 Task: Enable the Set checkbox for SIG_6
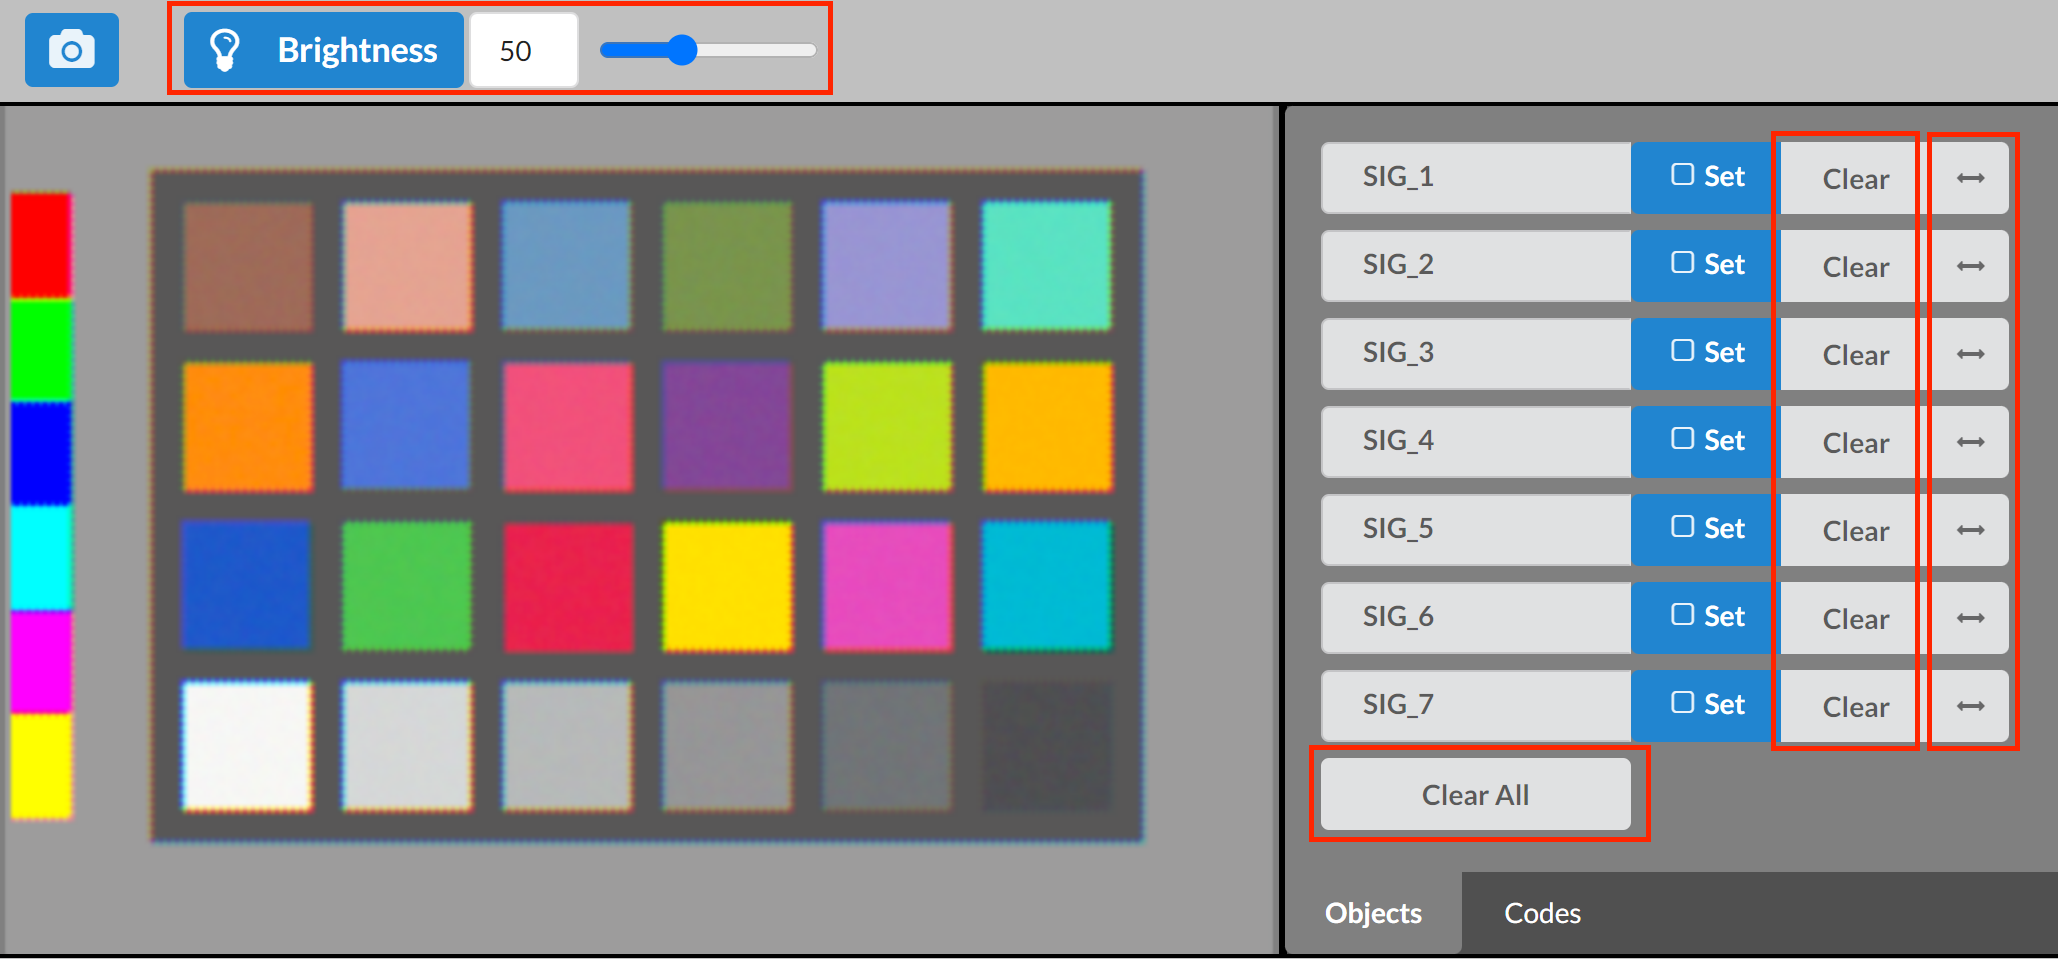1684,616
